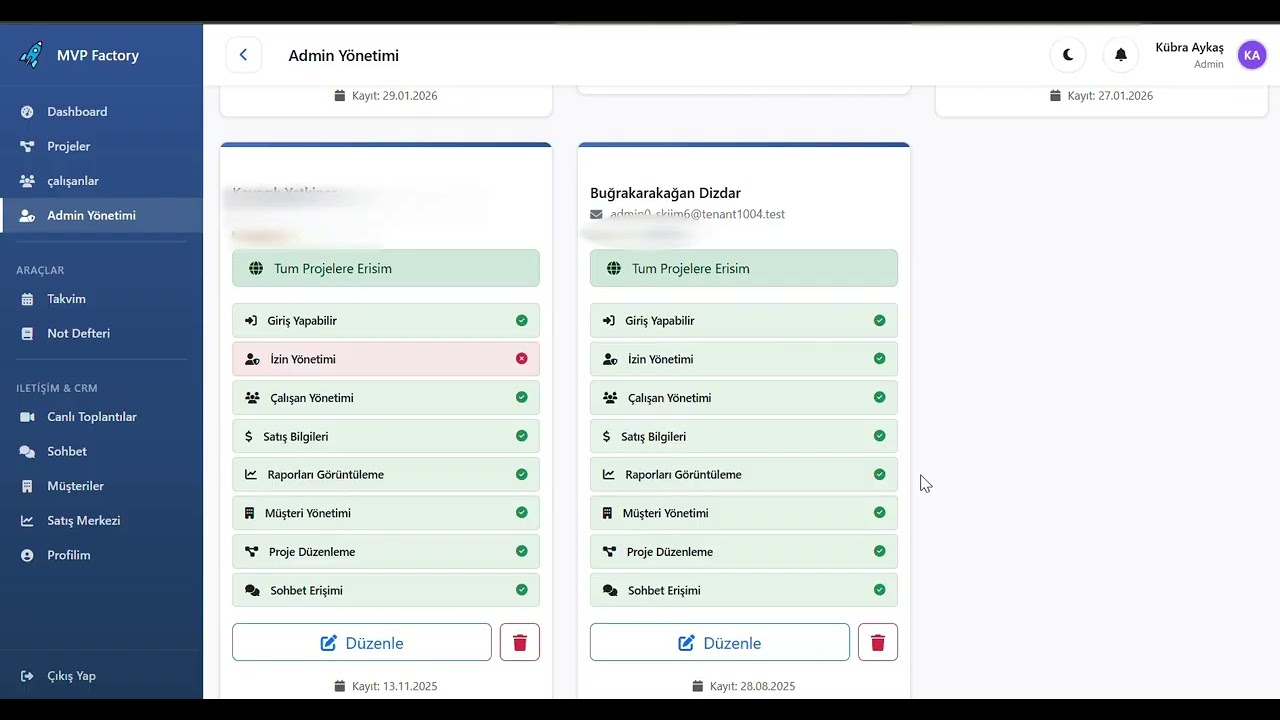Toggle Satış Bilgileri for Buğrakarakağan Dizdar

pyautogui.click(x=879, y=436)
